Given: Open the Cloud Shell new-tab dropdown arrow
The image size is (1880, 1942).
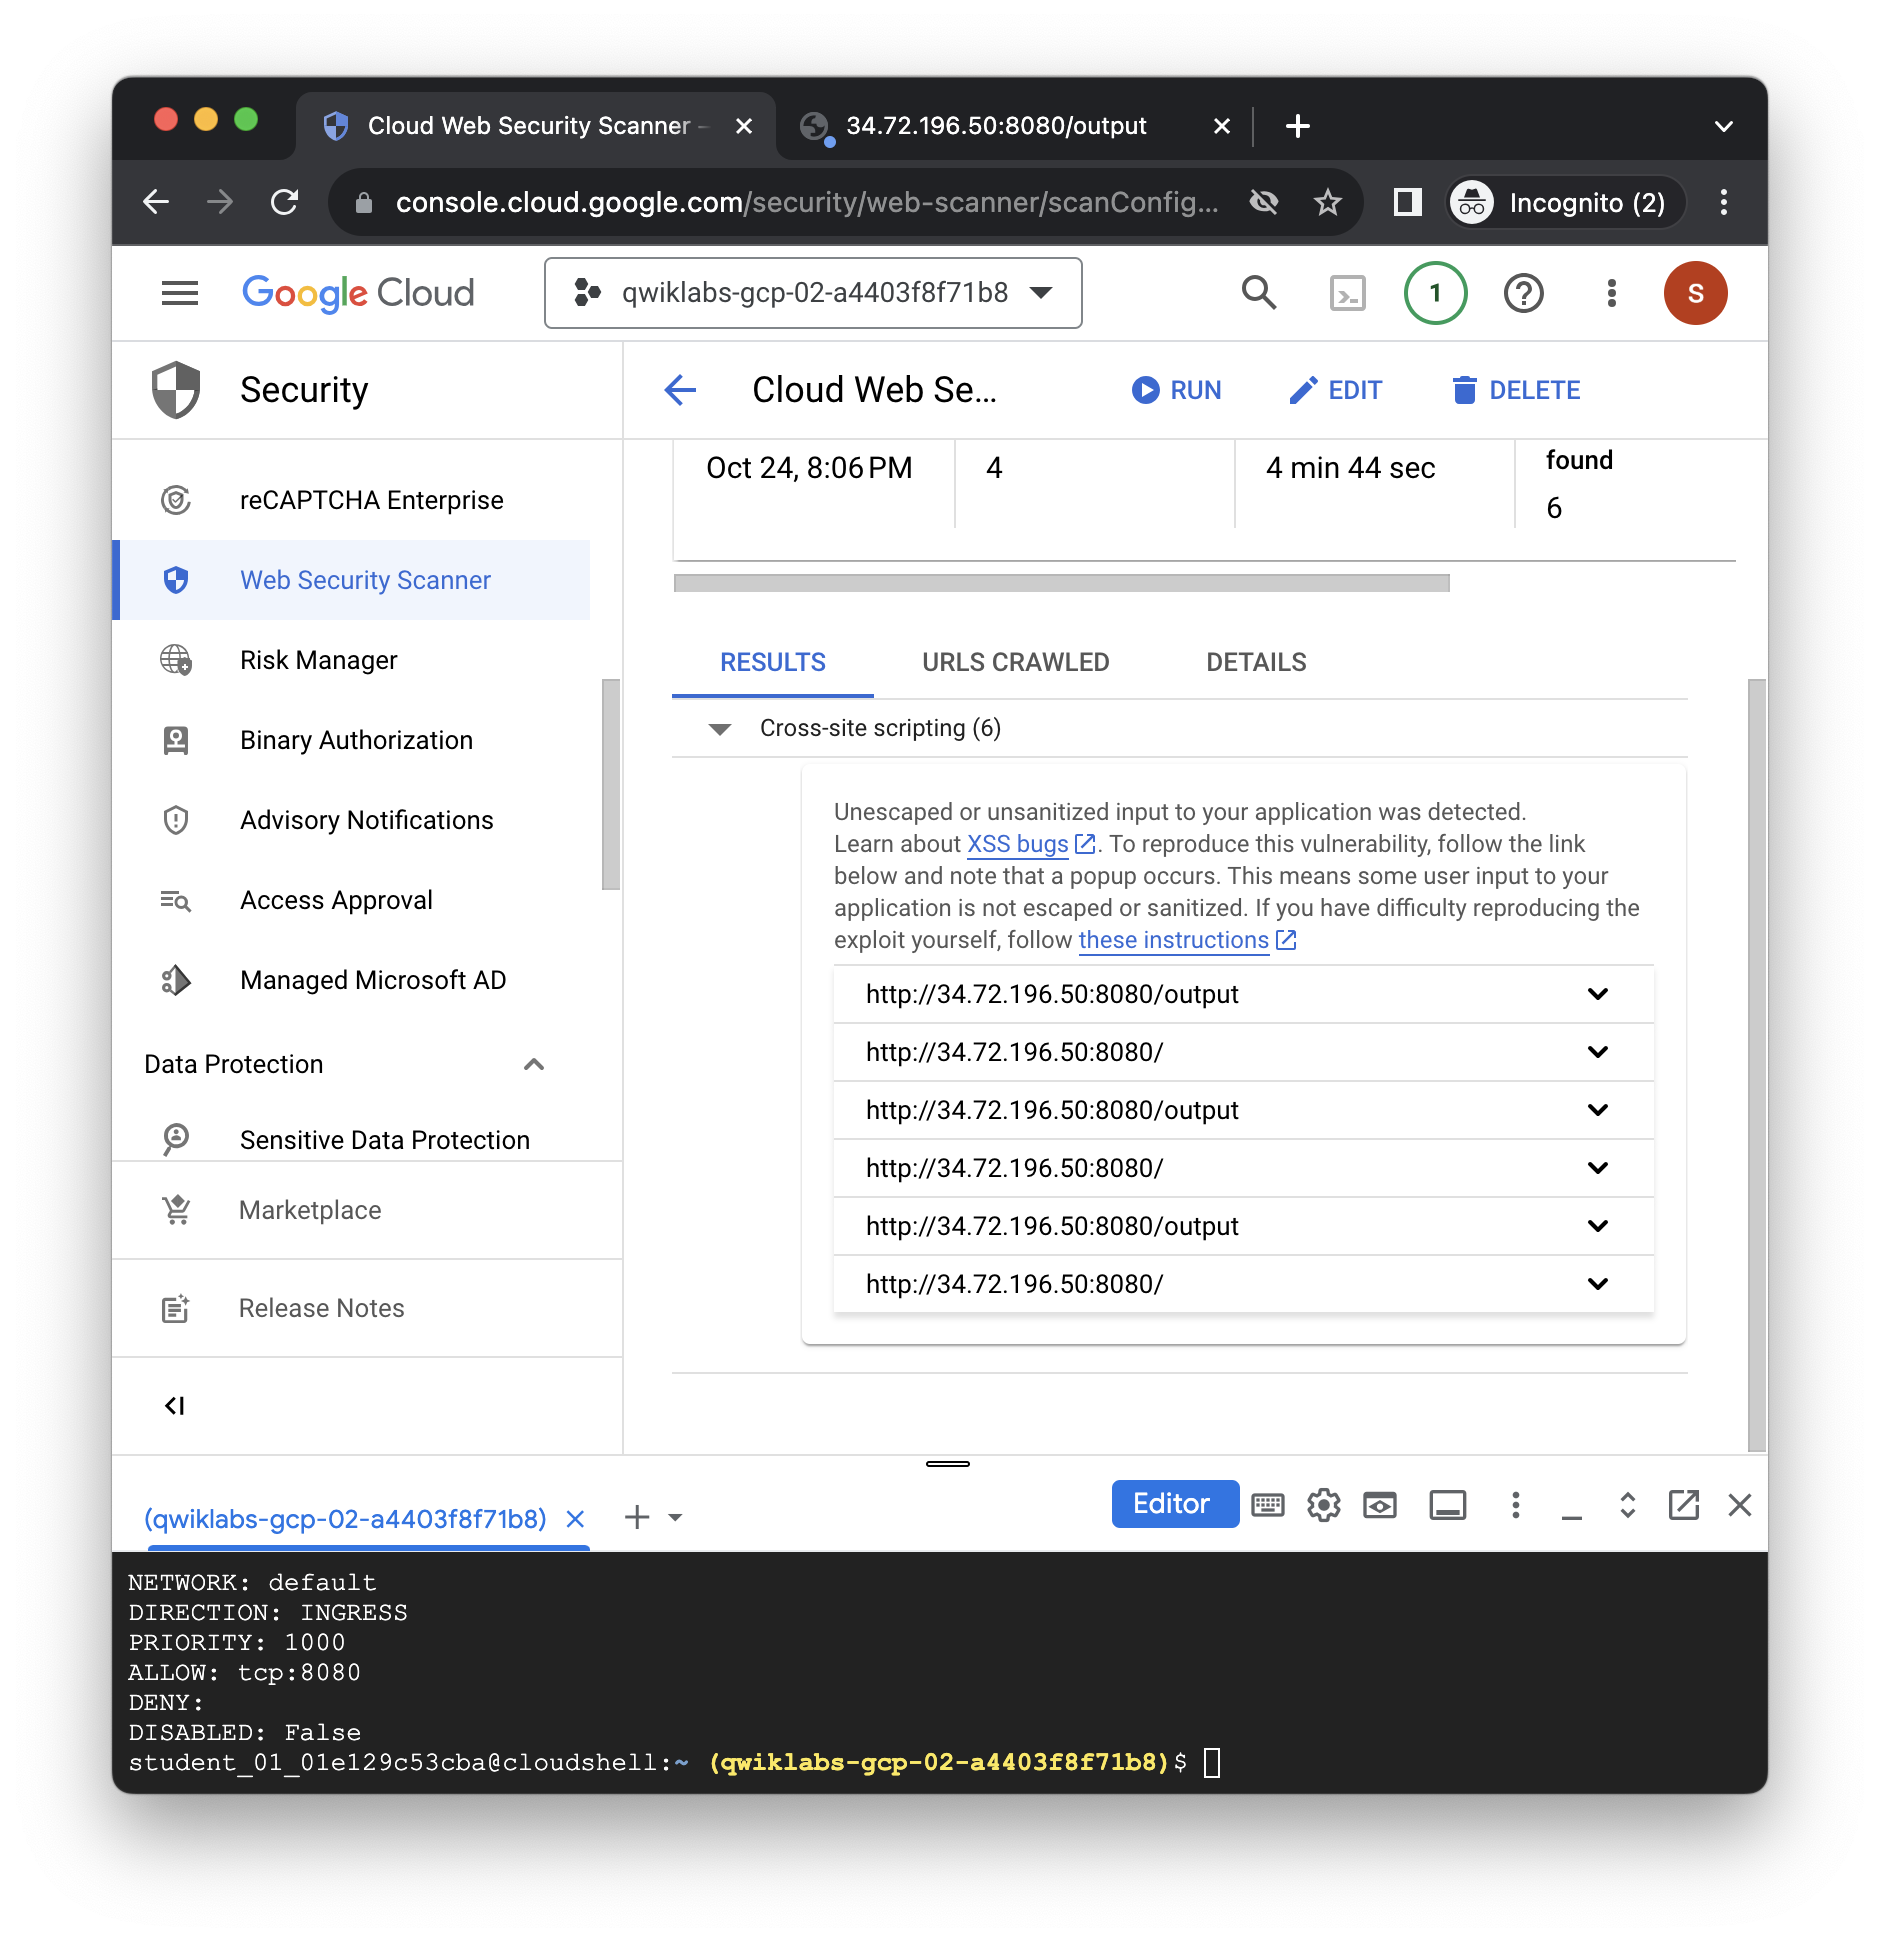Looking at the screenshot, I should click(x=675, y=1517).
